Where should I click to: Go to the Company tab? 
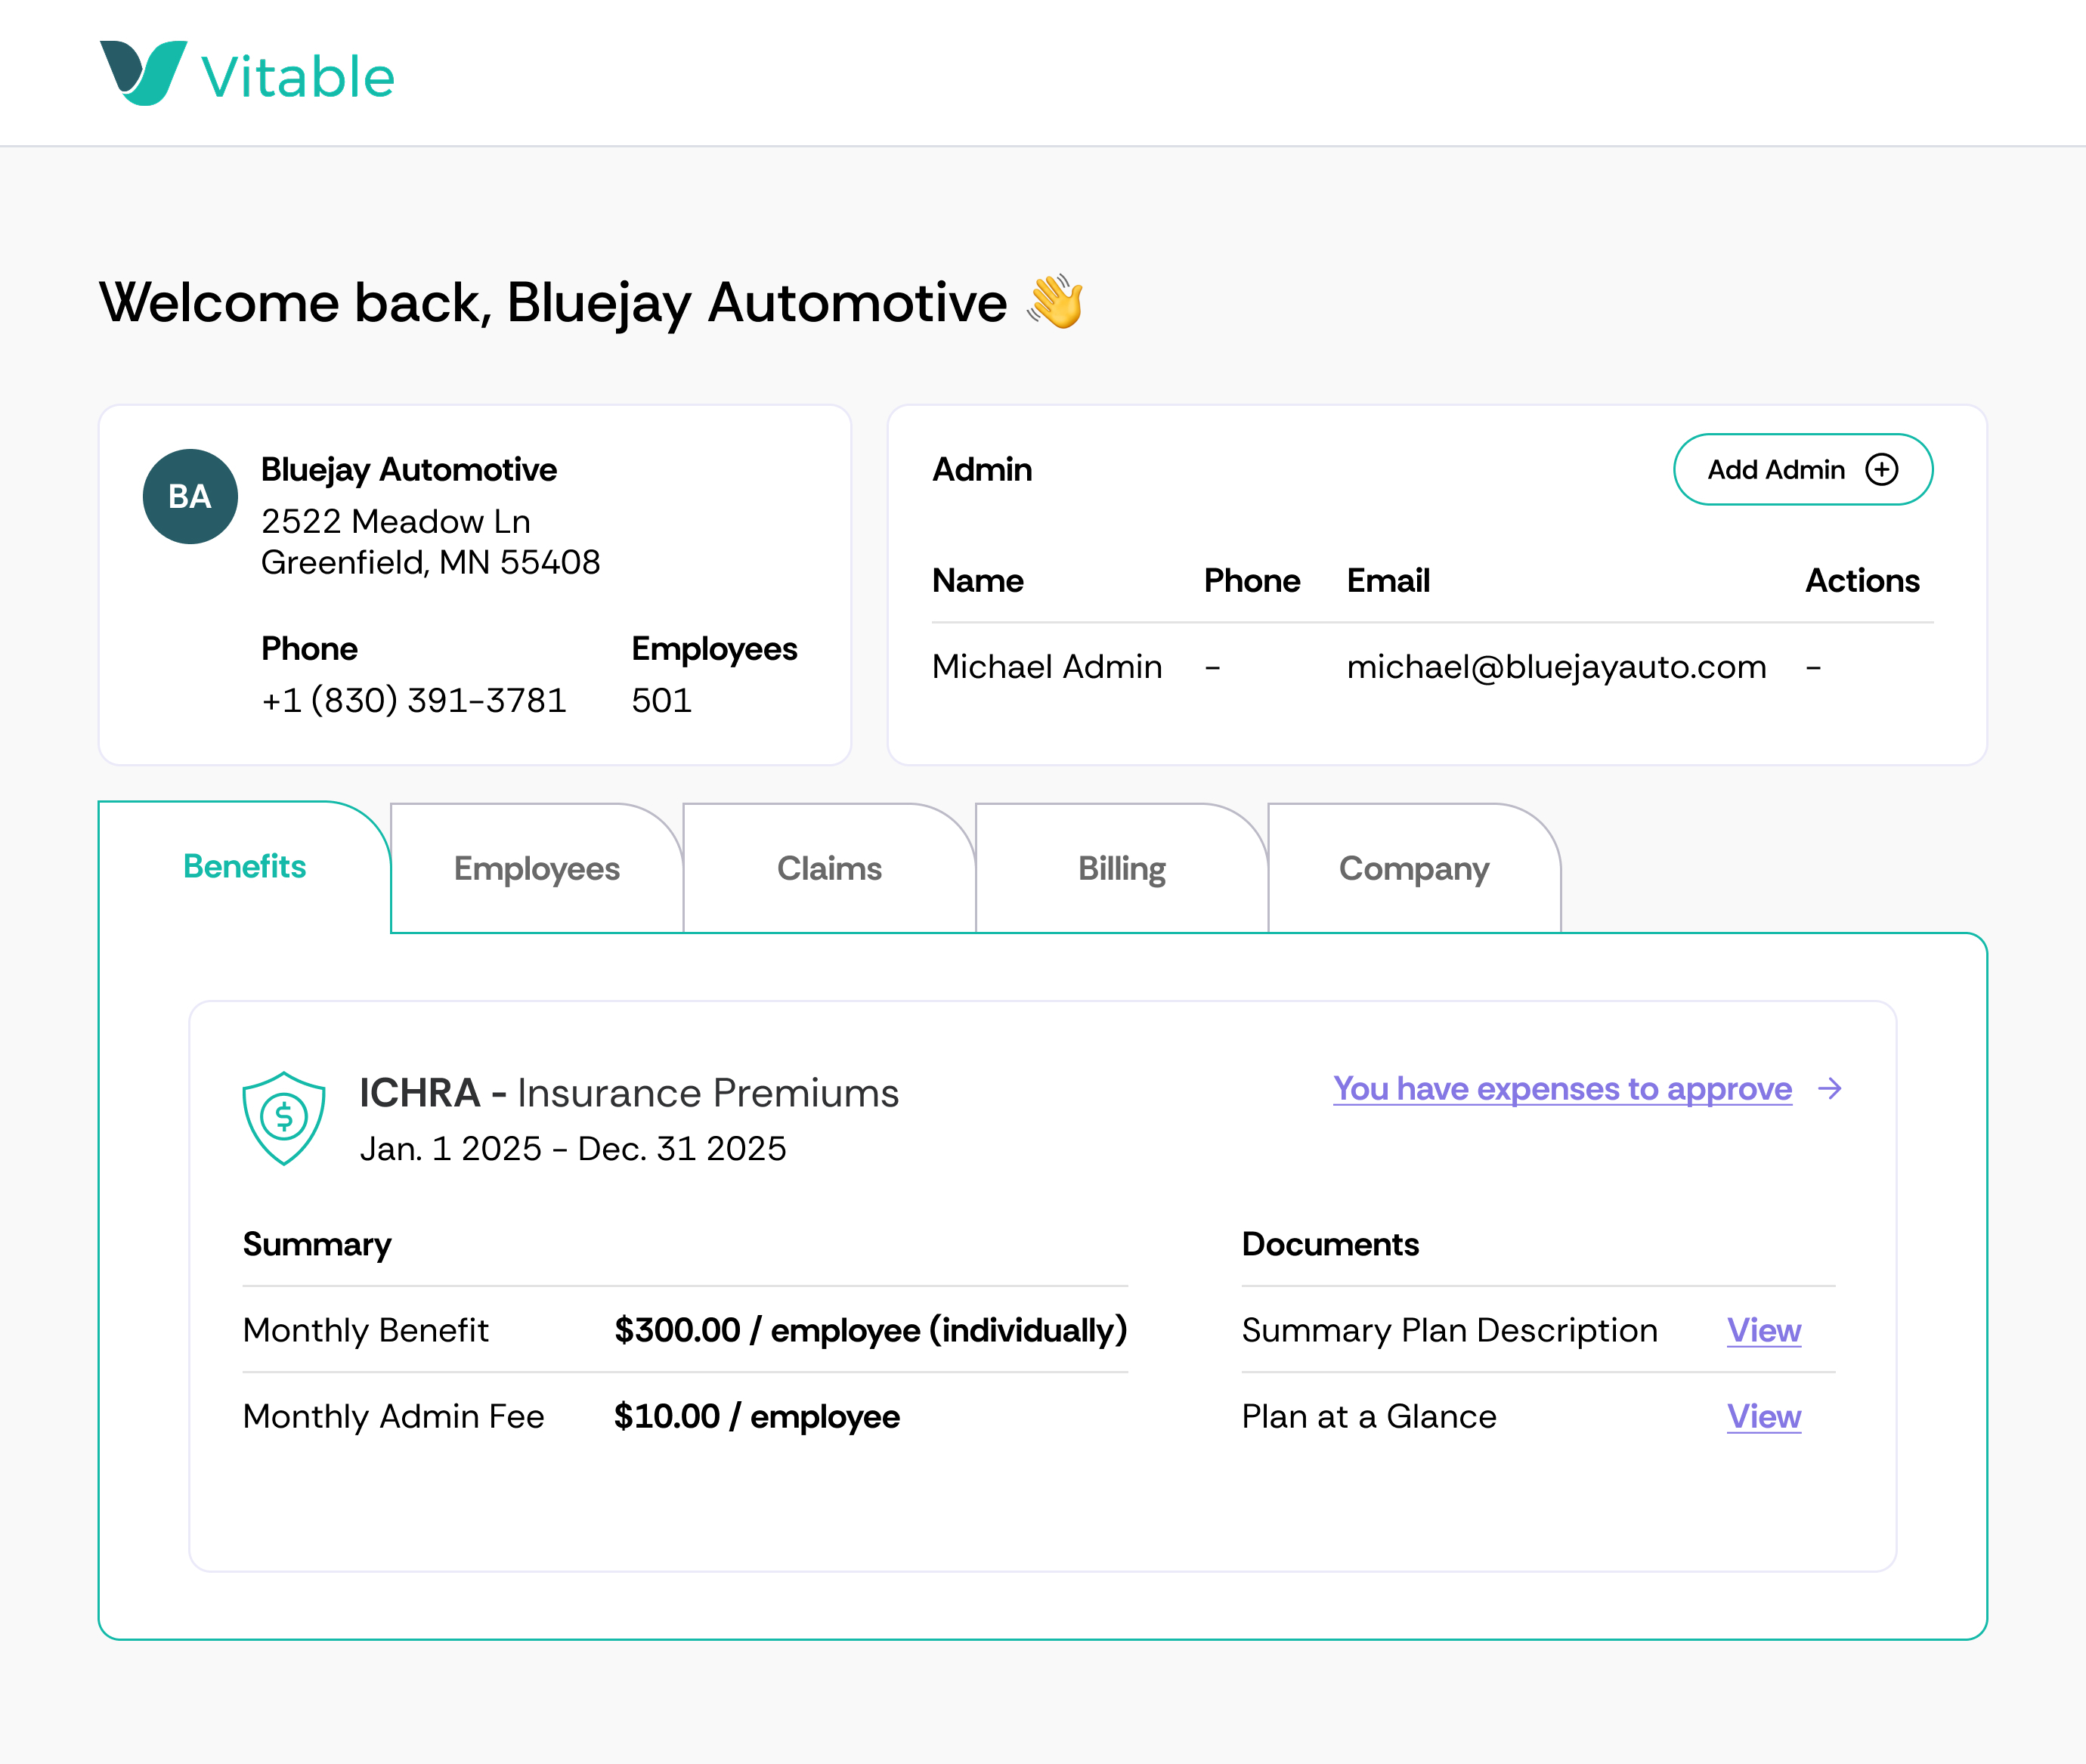(x=1414, y=868)
